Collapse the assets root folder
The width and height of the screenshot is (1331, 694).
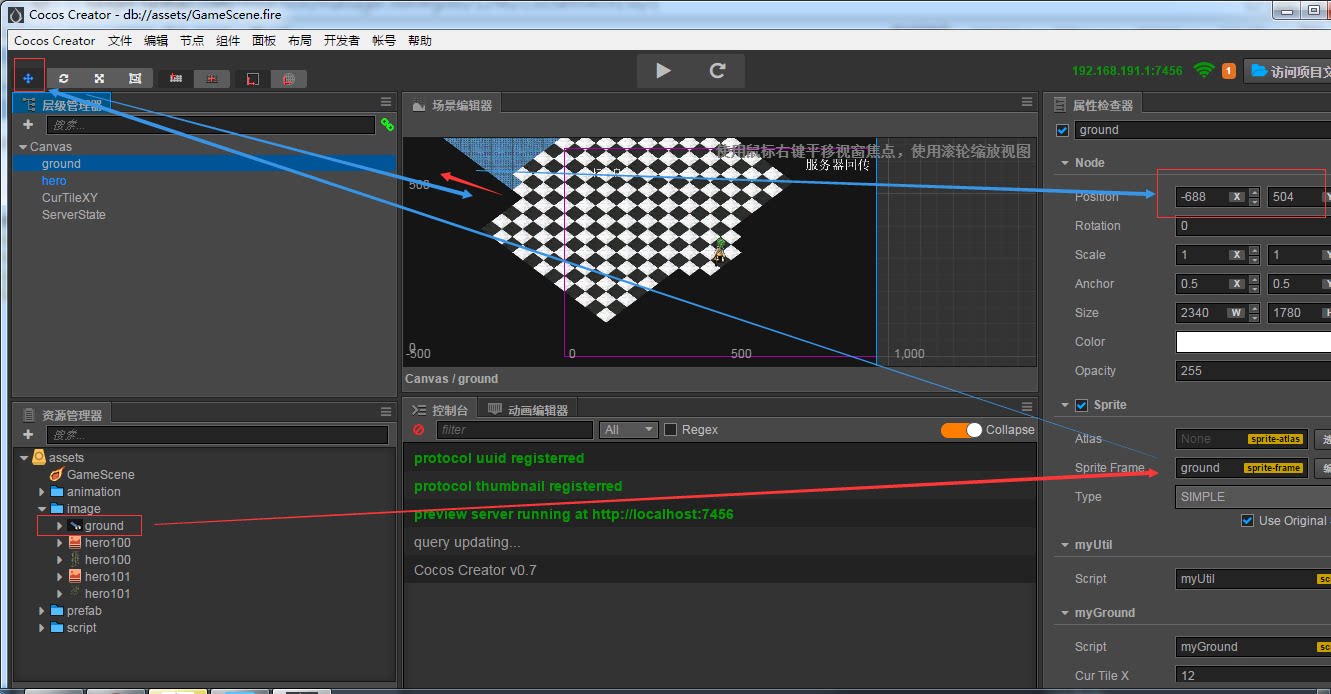coord(24,458)
